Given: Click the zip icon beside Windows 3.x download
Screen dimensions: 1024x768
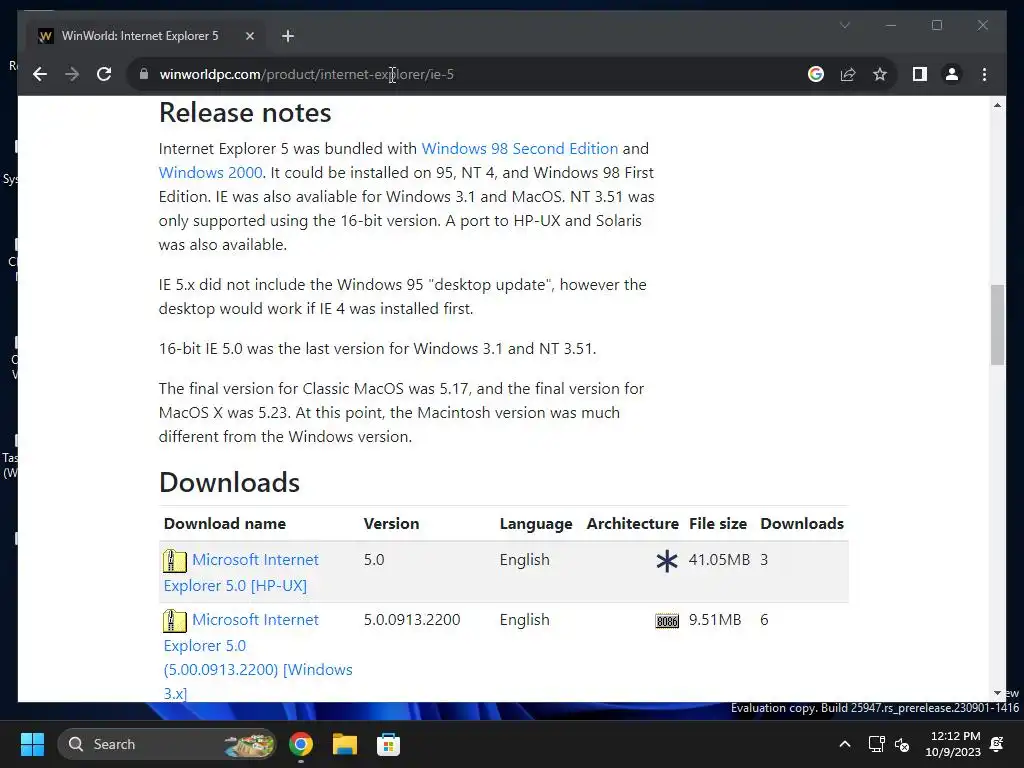Looking at the screenshot, I should click(174, 621).
